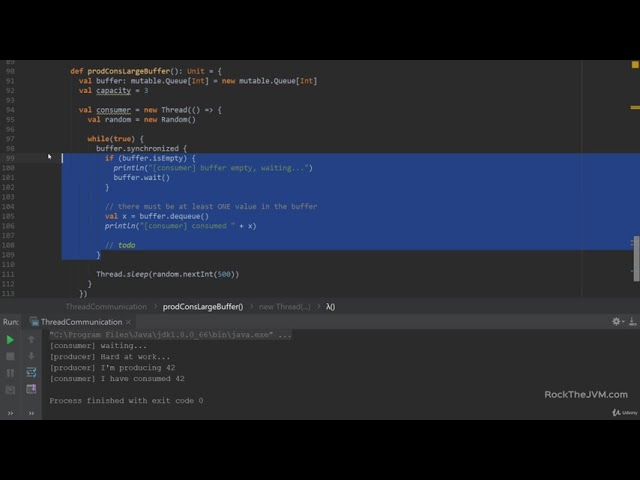The width and height of the screenshot is (640, 480).
Task: Click 'Process finished with exit code 0' text
Action: click(x=126, y=401)
